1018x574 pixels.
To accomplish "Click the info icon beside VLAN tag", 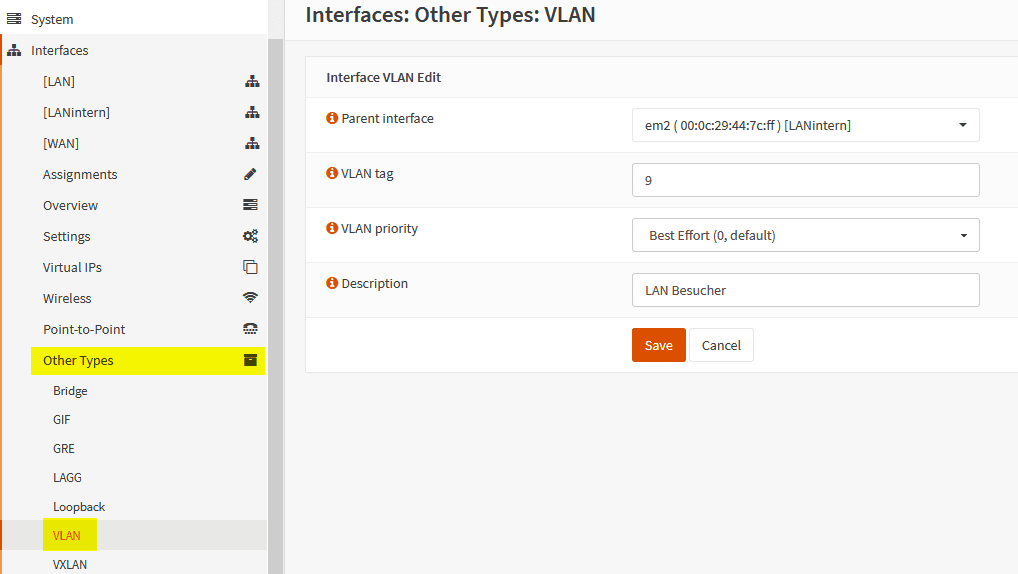I will click(333, 173).
